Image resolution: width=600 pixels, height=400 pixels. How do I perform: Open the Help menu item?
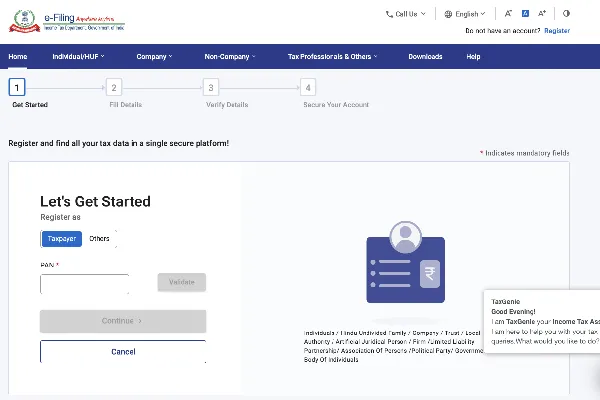(473, 57)
